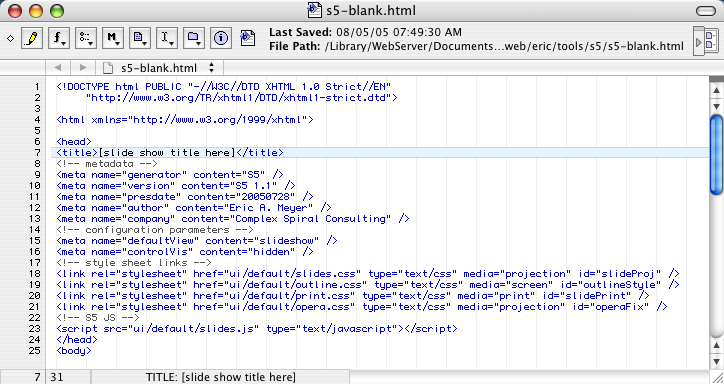Viewport: 724px width, 384px height.
Task: Click the small diamond toolbar indicator
Action: click(10, 39)
